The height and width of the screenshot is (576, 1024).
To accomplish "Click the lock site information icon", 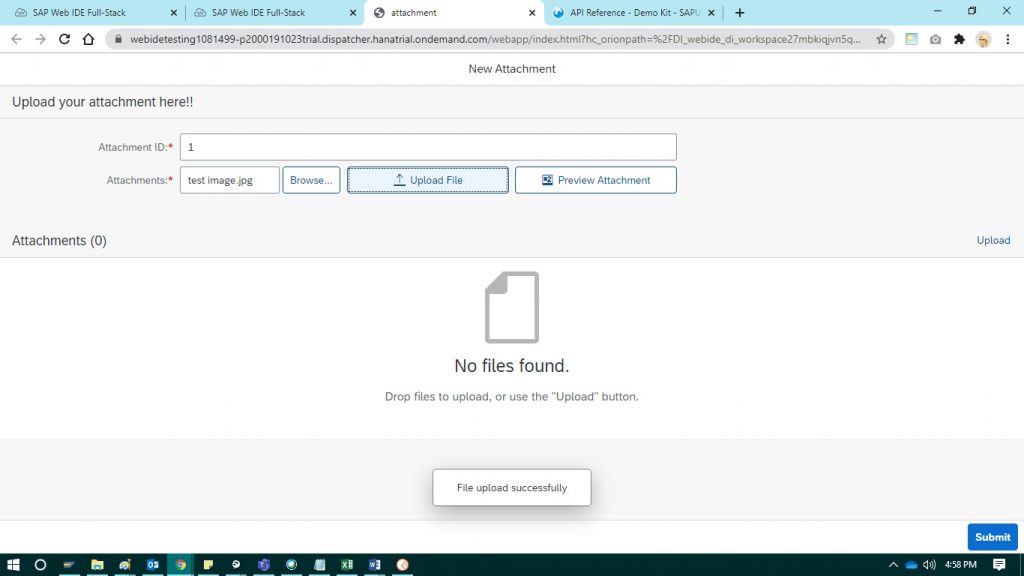I will pos(118,39).
